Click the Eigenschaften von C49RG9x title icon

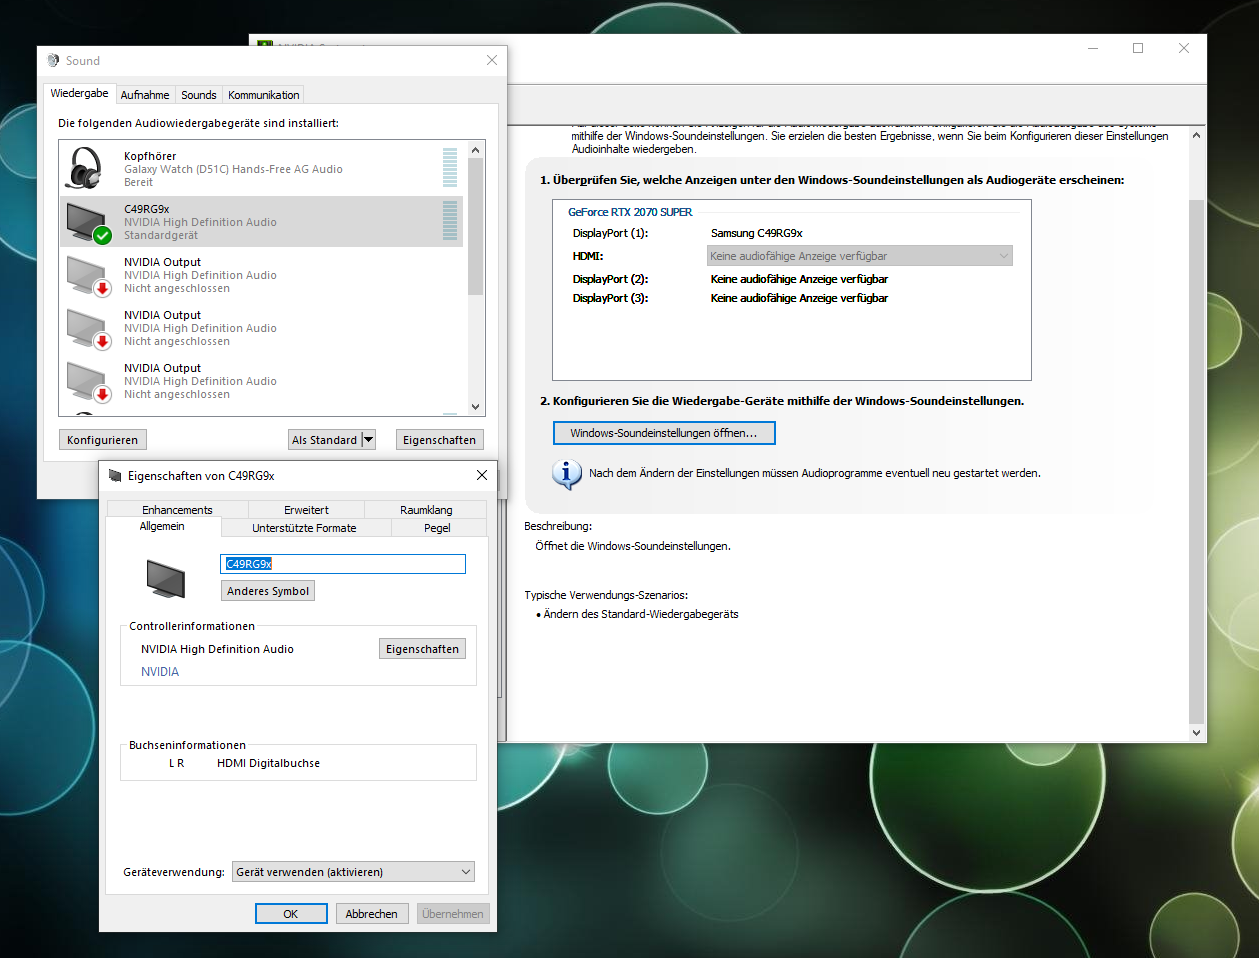[115, 476]
